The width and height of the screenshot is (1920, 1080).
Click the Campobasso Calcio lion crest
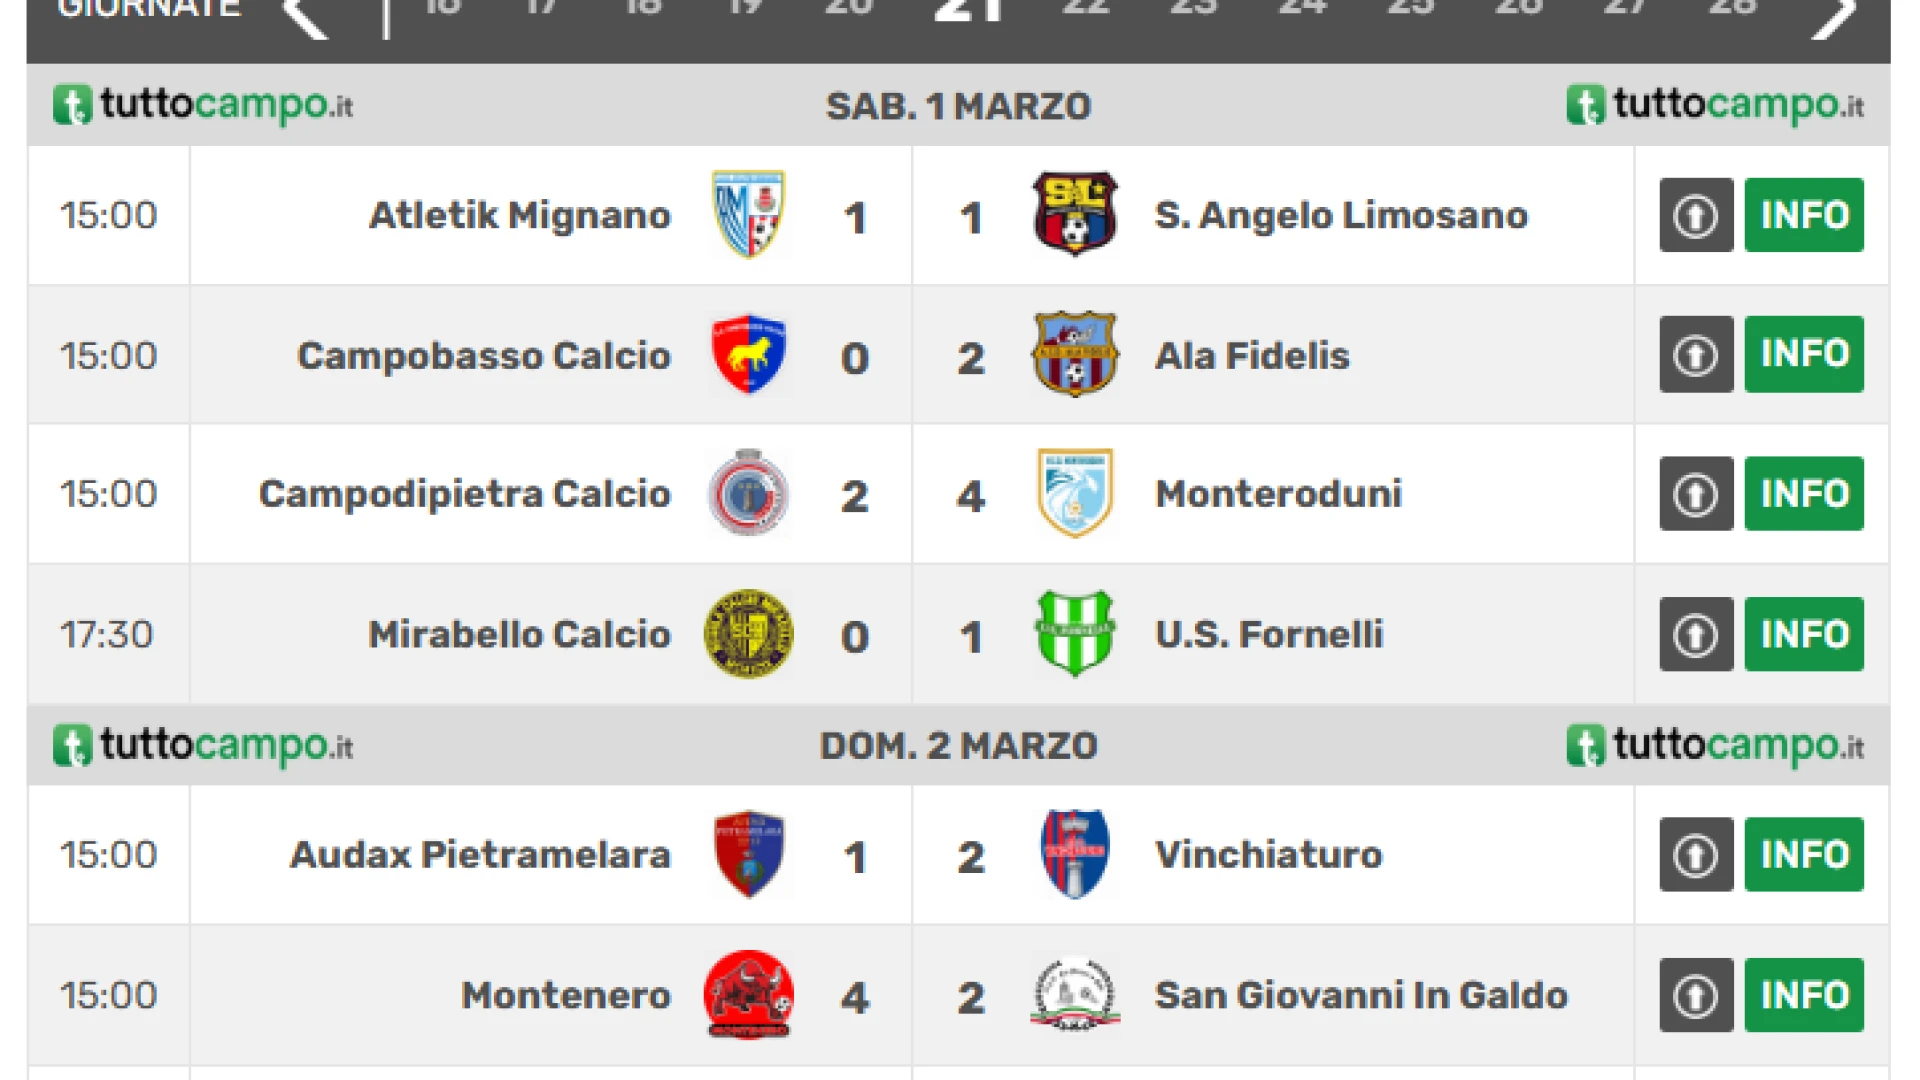748,354
